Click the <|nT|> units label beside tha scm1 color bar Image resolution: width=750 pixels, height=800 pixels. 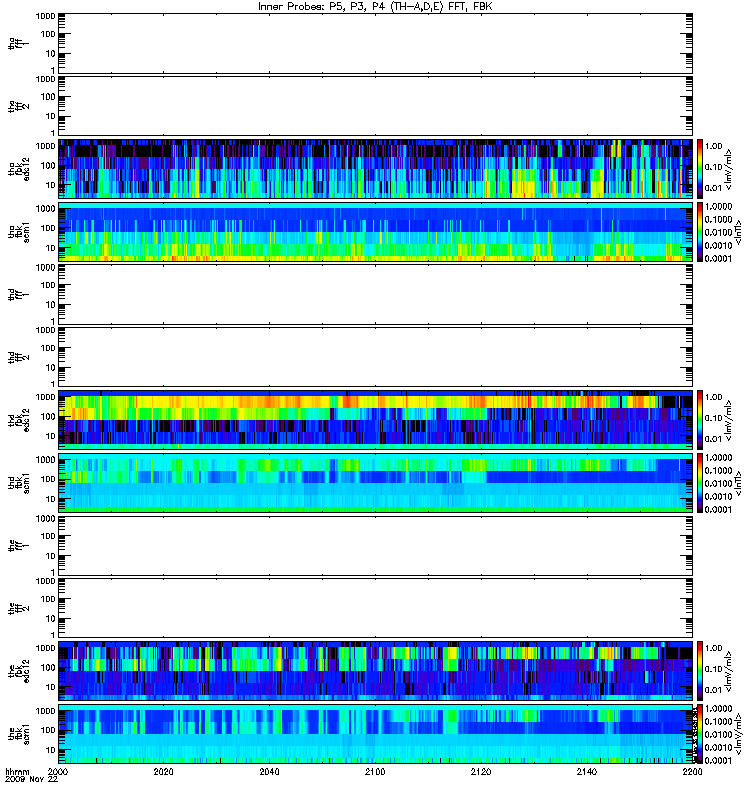pos(737,232)
